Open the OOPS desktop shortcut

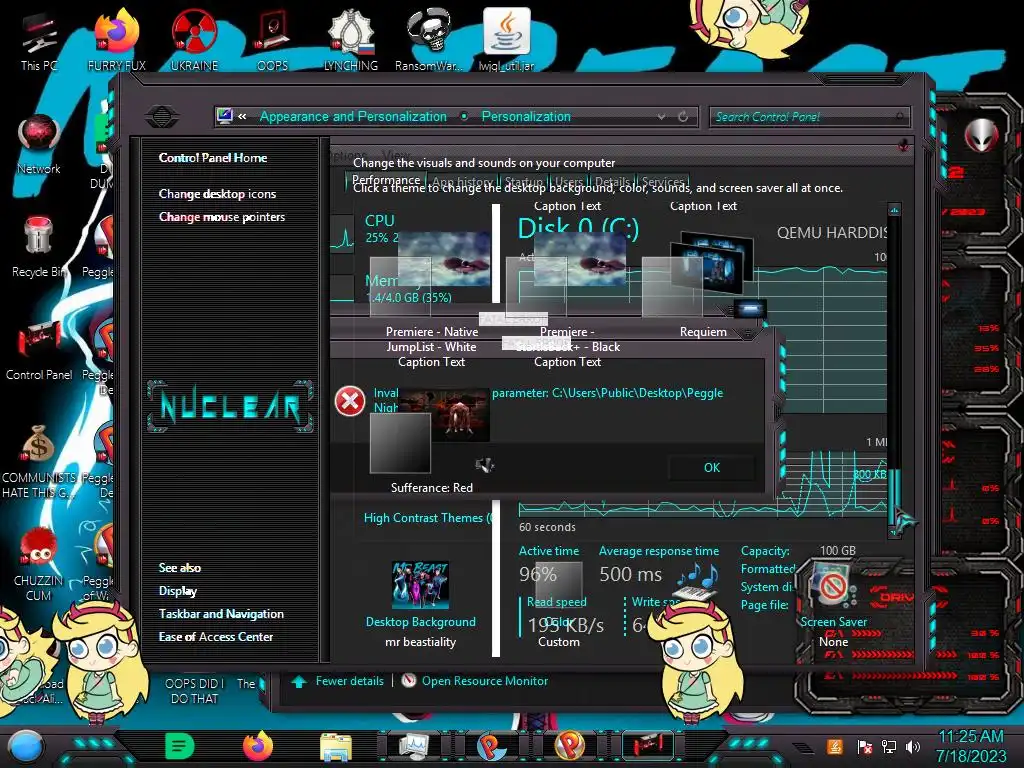pyautogui.click(x=272, y=40)
